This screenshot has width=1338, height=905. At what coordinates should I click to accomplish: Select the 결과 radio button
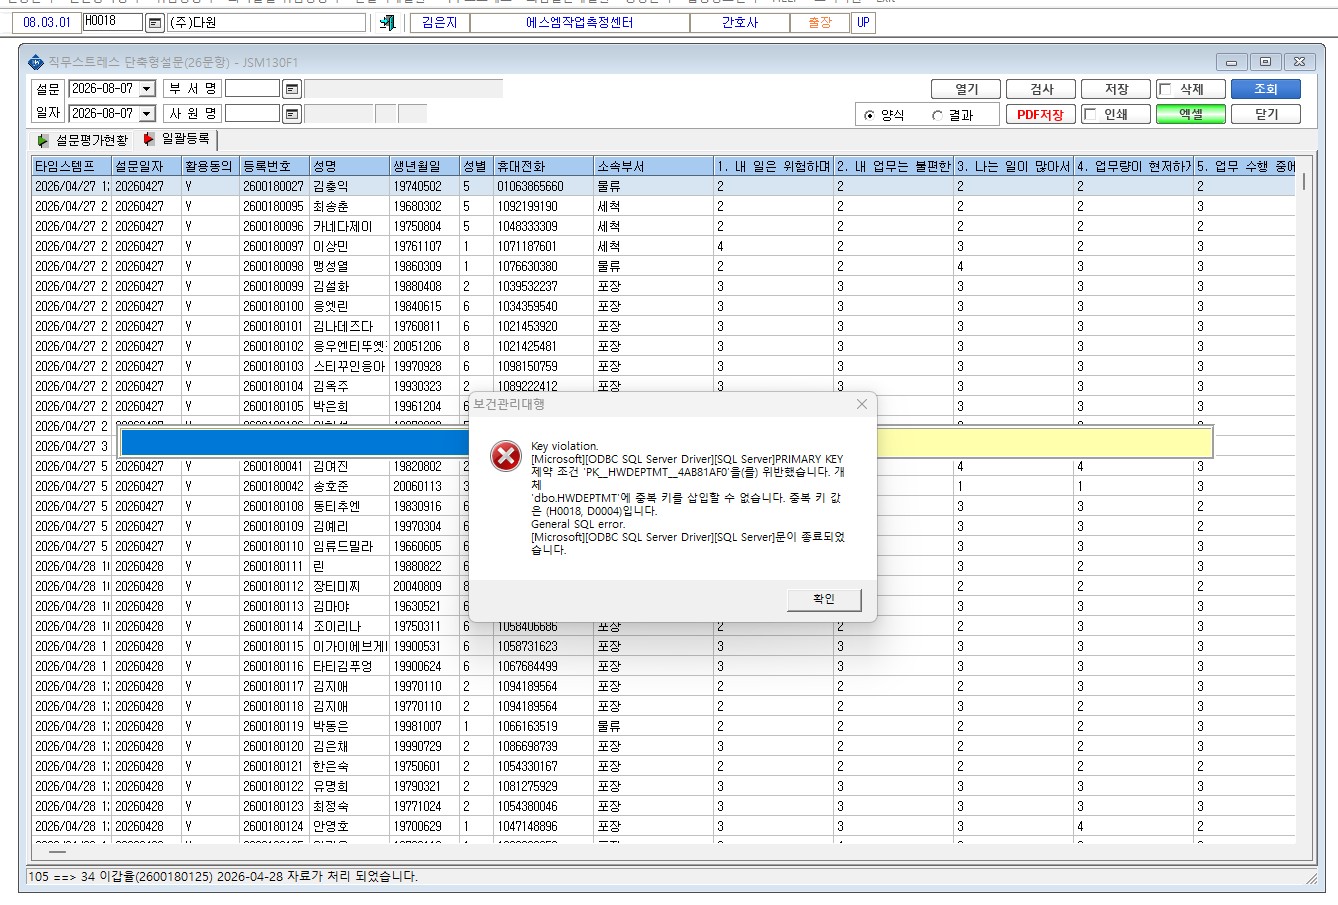937,115
